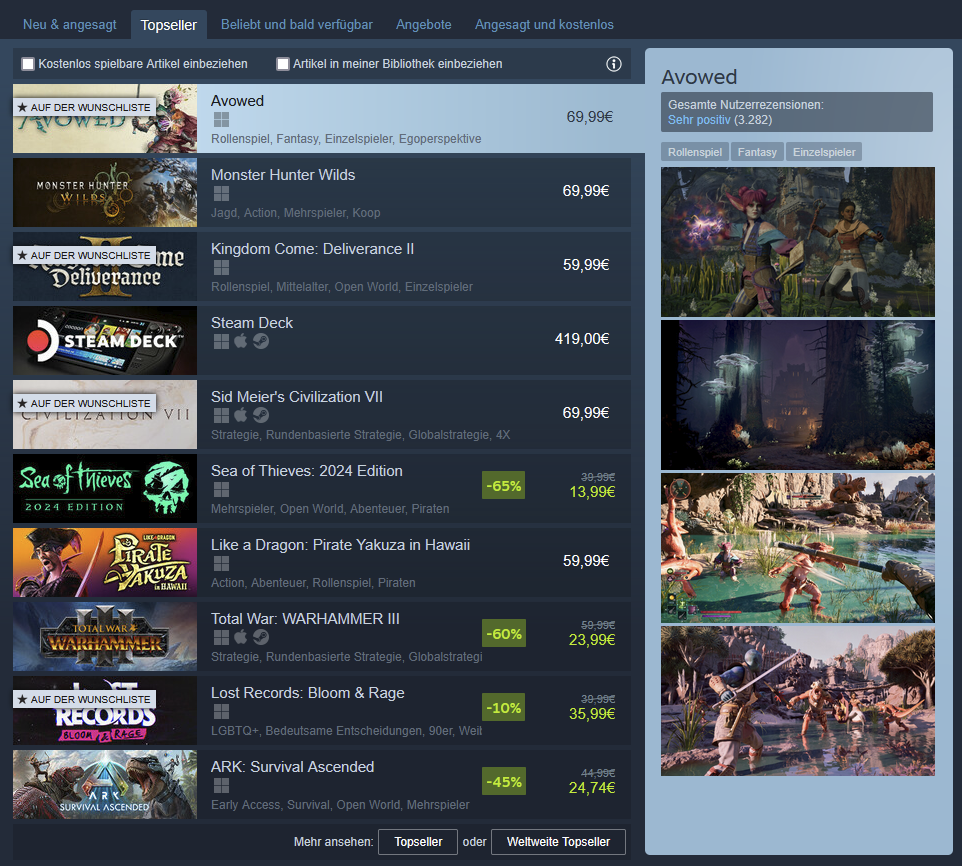Image resolution: width=962 pixels, height=866 pixels.
Task: Click the SteamOS icon under Steam Deck
Action: (x=261, y=342)
